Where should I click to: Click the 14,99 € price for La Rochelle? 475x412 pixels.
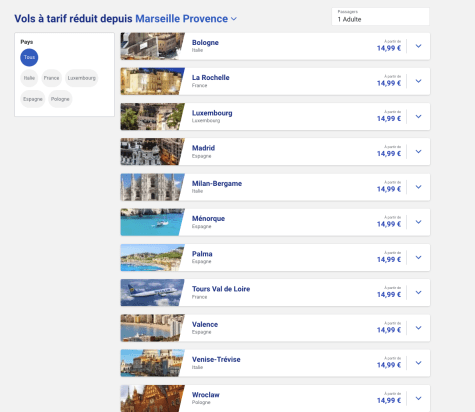coord(389,83)
